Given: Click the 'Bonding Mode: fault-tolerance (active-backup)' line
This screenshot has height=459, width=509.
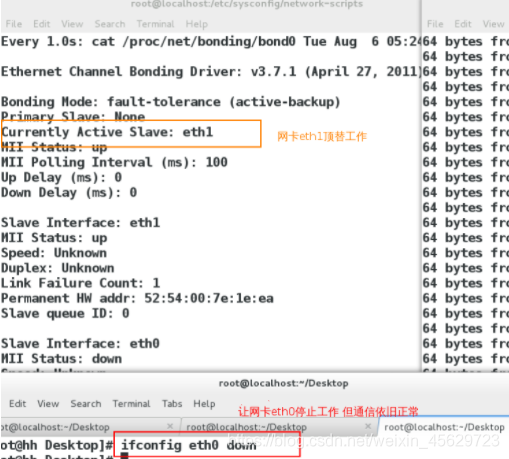Looking at the screenshot, I should pyautogui.click(x=171, y=102).
